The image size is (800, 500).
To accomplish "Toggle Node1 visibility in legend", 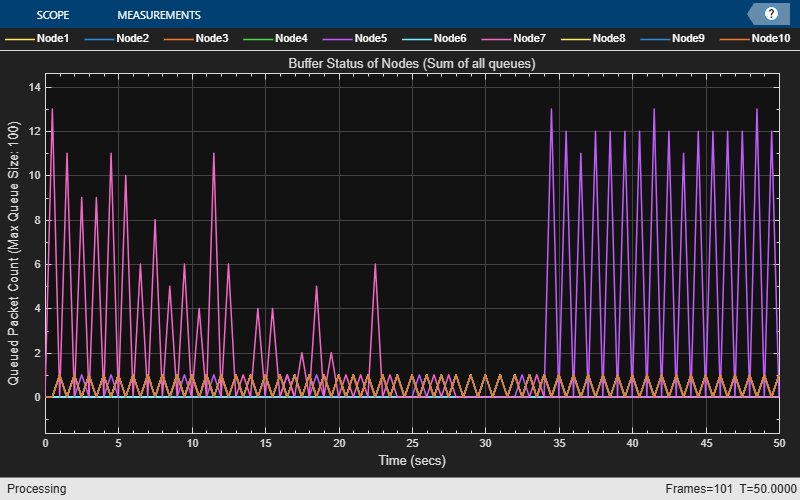I will pyautogui.click(x=39, y=39).
